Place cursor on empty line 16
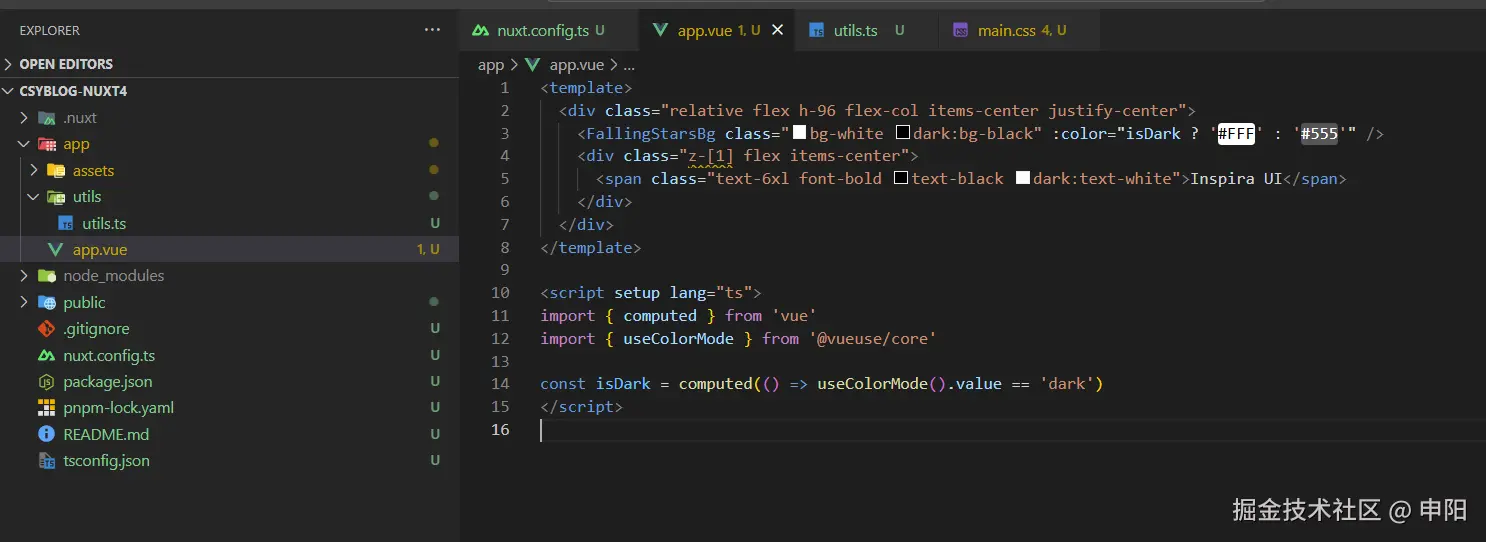Screen dimensions: 1486x542 pyautogui.click(x=1012, y=430)
